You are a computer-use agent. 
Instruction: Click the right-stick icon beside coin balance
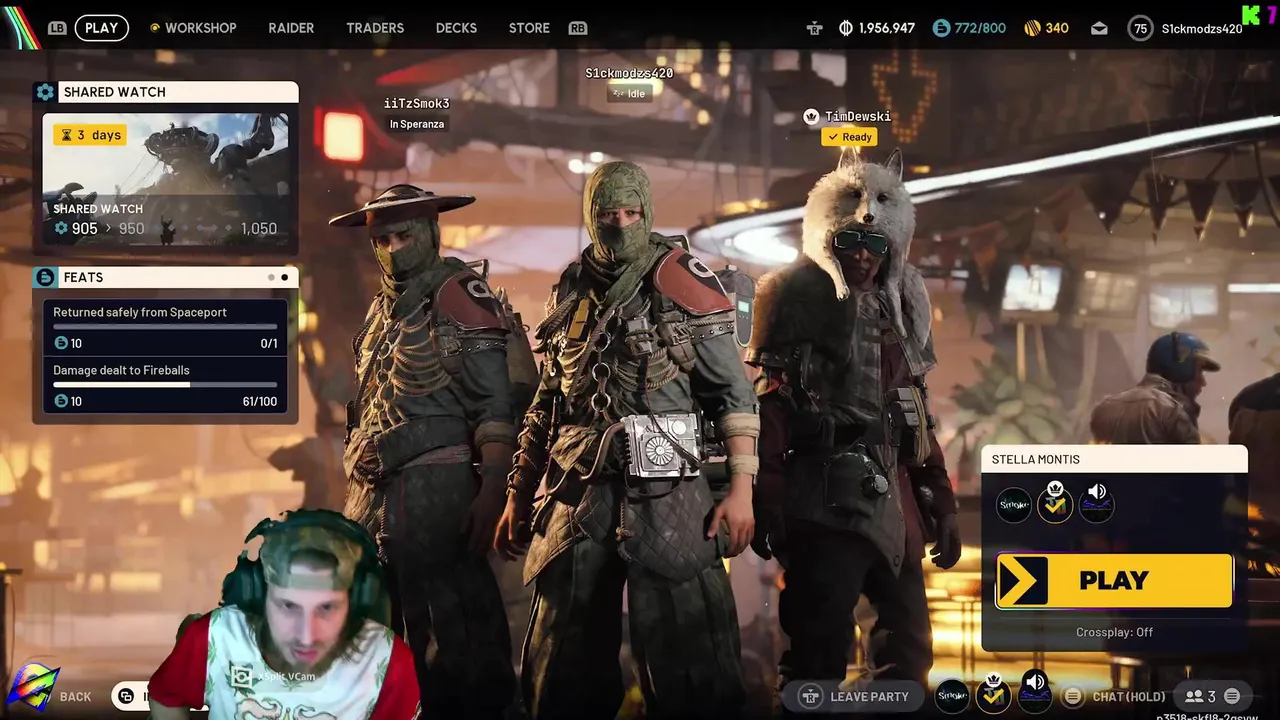(x=815, y=28)
